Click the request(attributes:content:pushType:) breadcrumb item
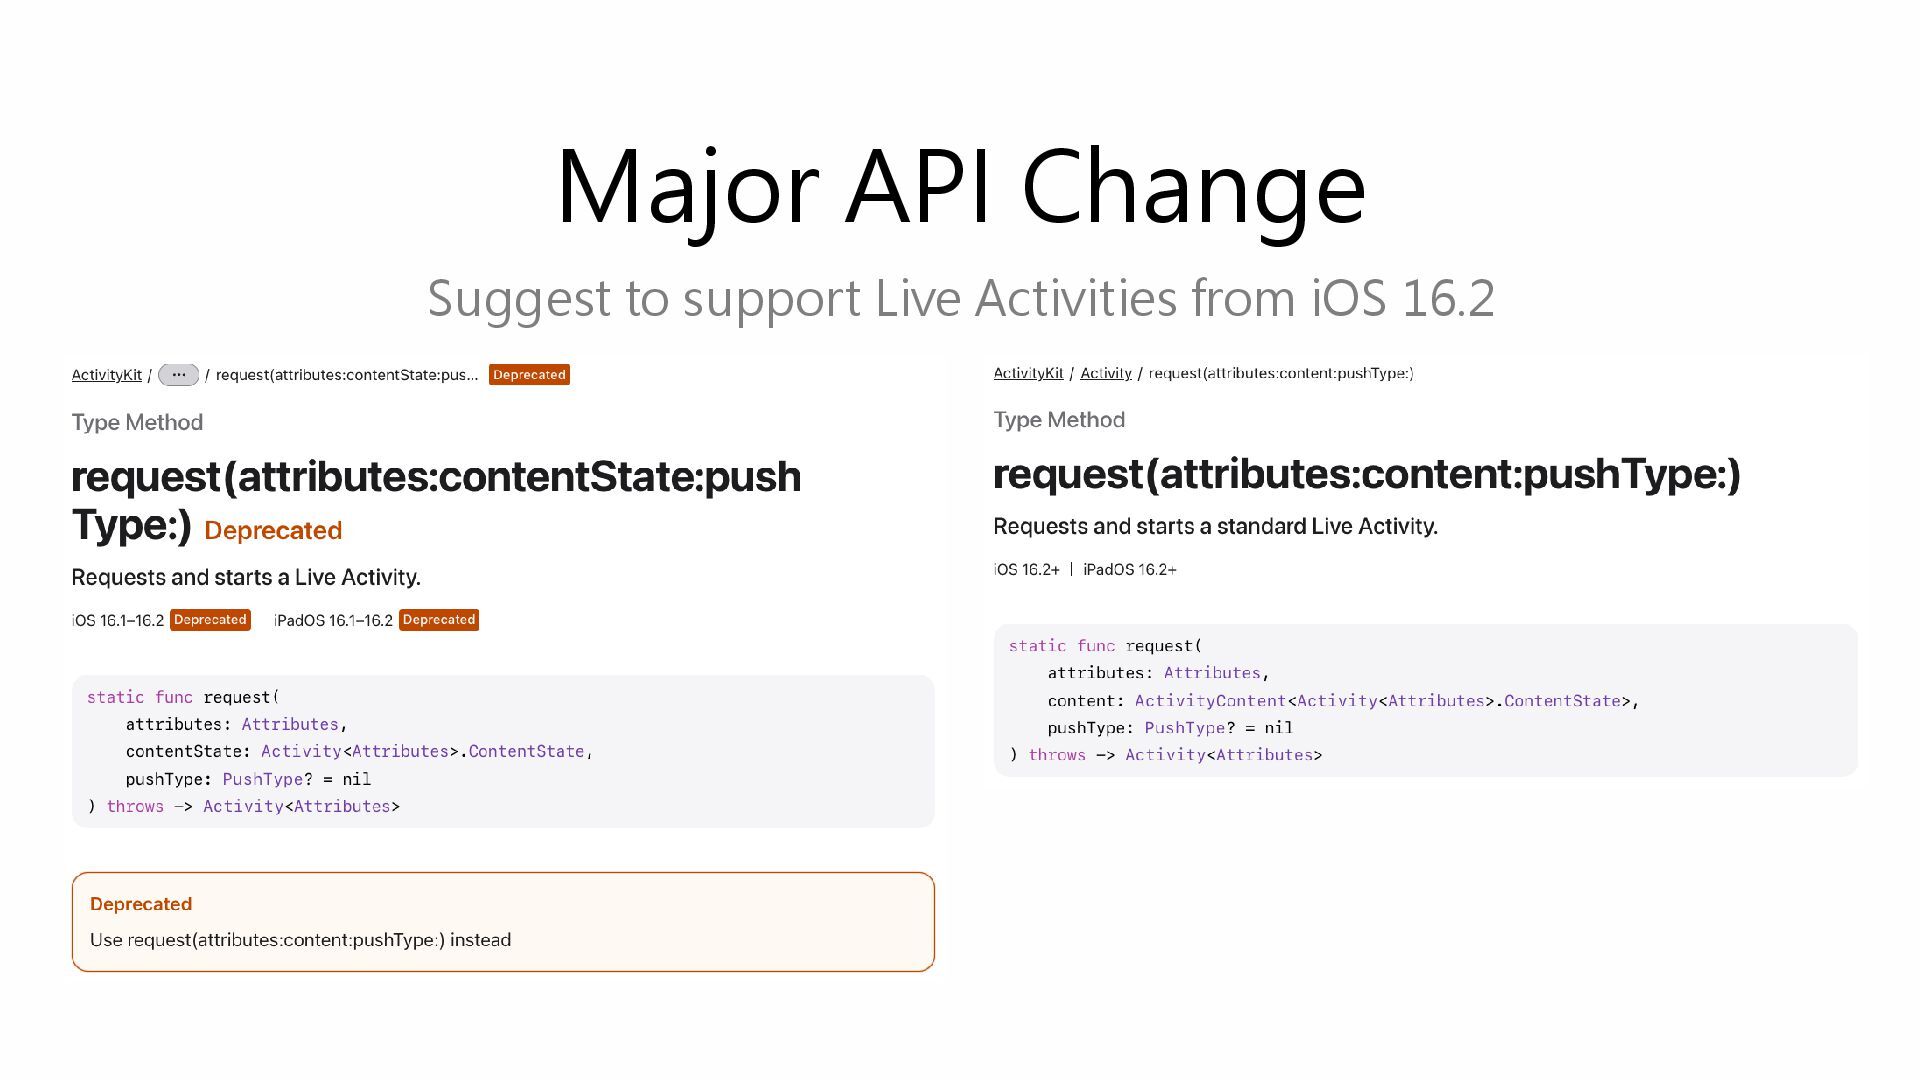Image resolution: width=1920 pixels, height=1080 pixels. click(1281, 373)
